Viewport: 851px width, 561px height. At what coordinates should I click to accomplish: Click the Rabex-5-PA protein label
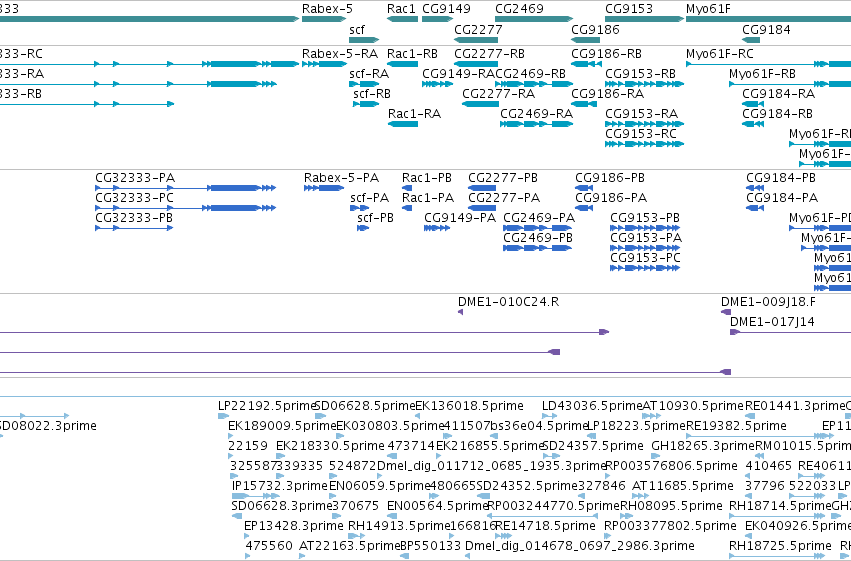pyautogui.click(x=341, y=178)
